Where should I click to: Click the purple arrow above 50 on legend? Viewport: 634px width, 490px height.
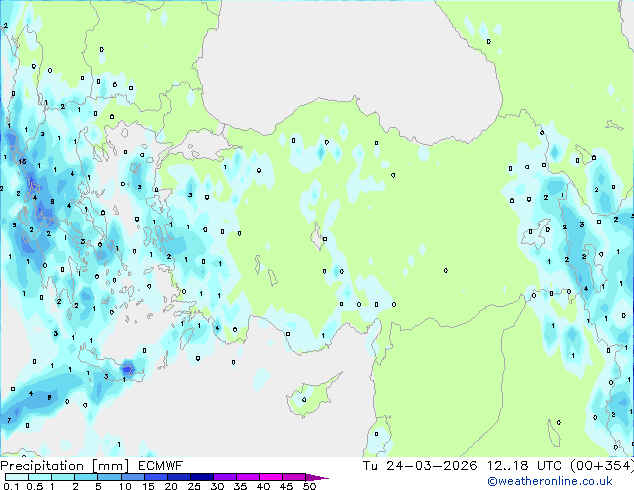(x=317, y=477)
